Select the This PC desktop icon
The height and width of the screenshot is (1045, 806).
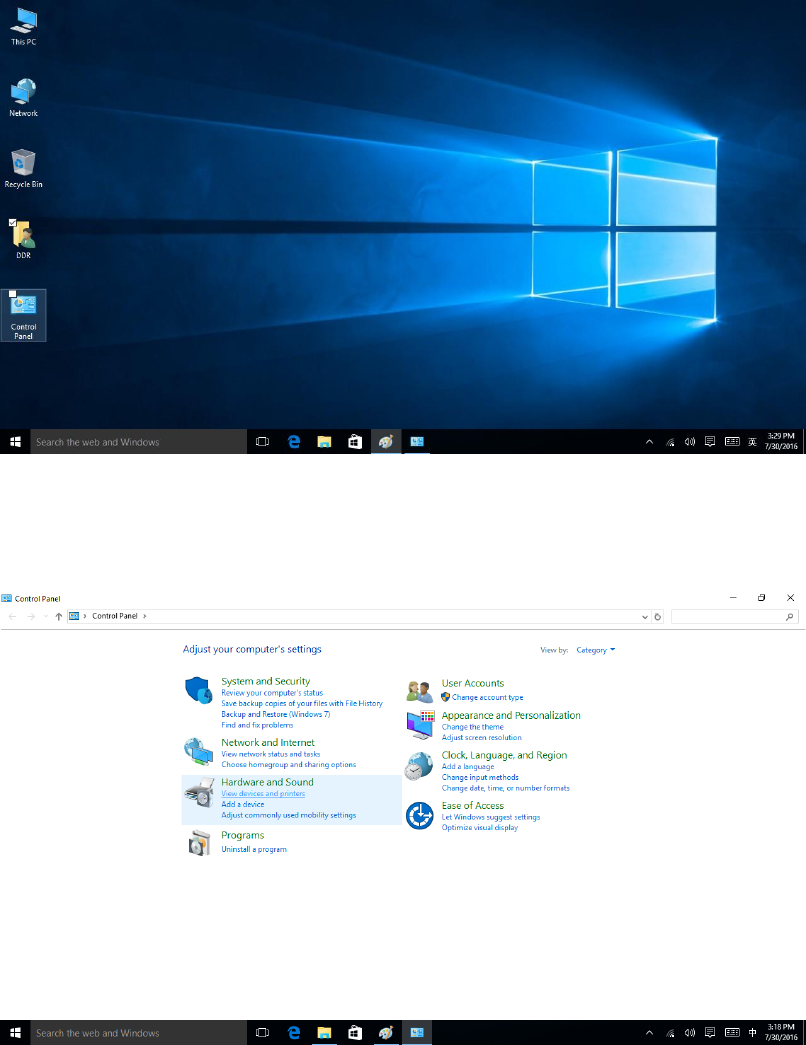click(x=23, y=27)
